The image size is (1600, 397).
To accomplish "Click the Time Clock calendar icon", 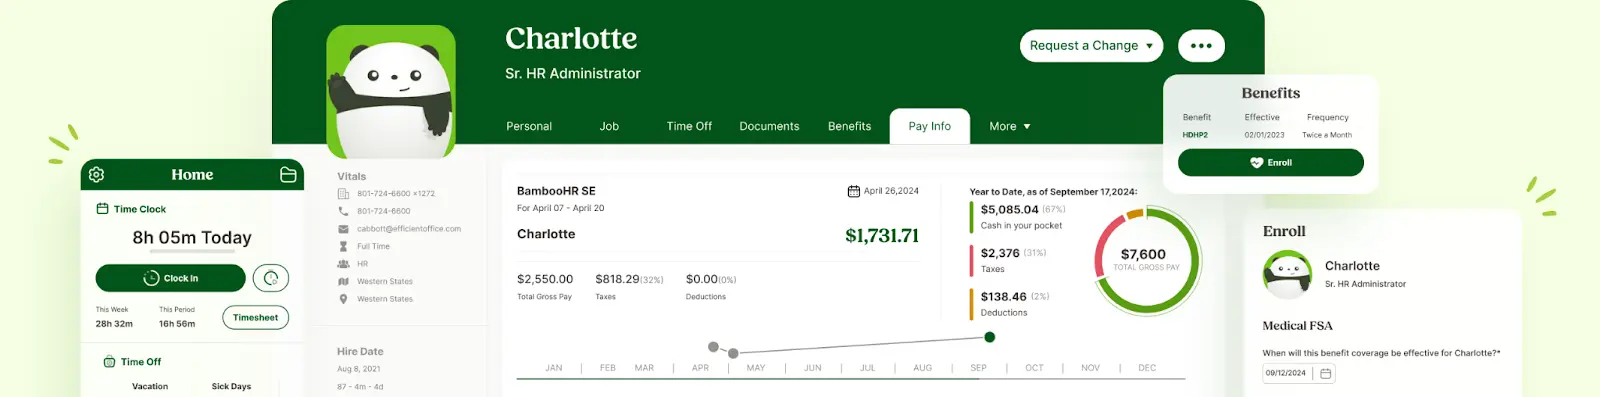I will tap(102, 209).
